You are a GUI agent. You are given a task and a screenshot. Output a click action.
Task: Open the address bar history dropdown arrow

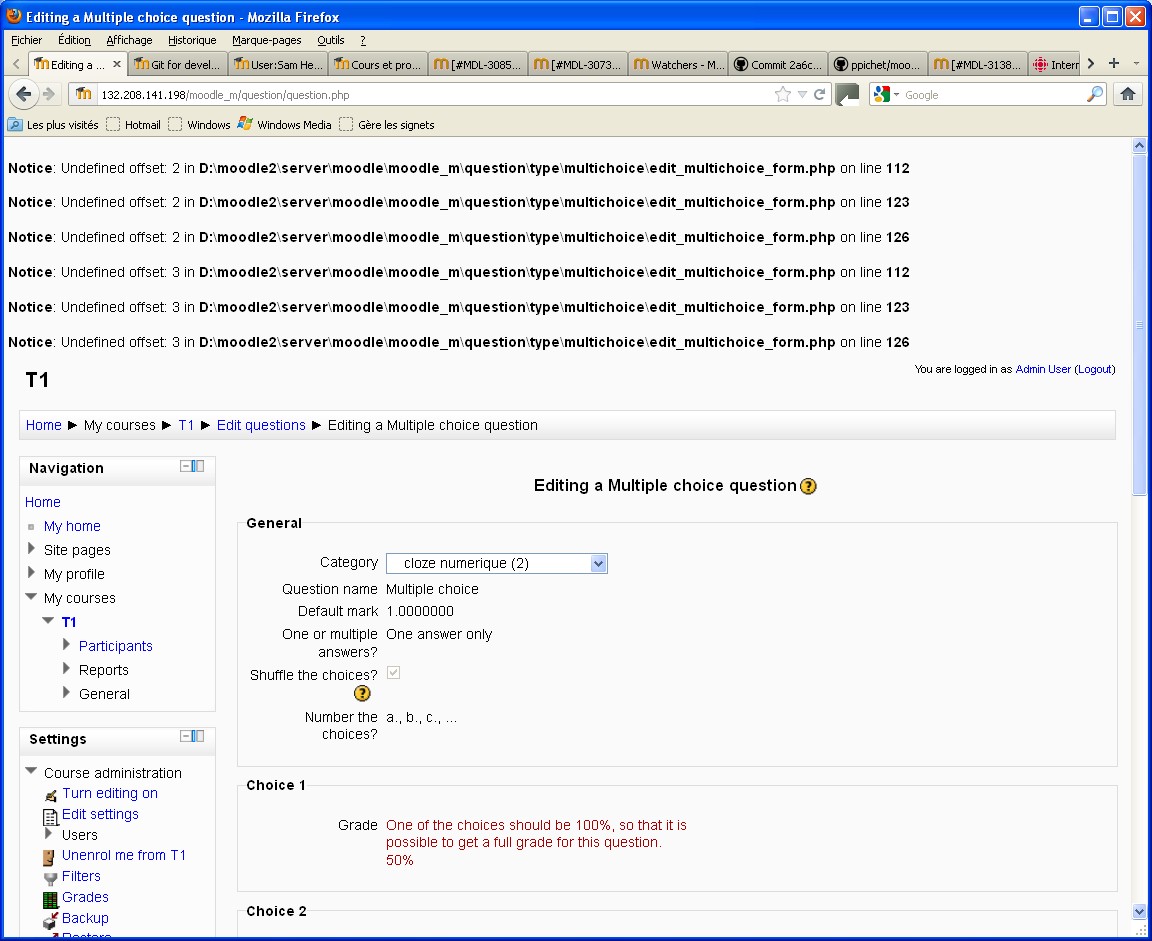point(802,94)
